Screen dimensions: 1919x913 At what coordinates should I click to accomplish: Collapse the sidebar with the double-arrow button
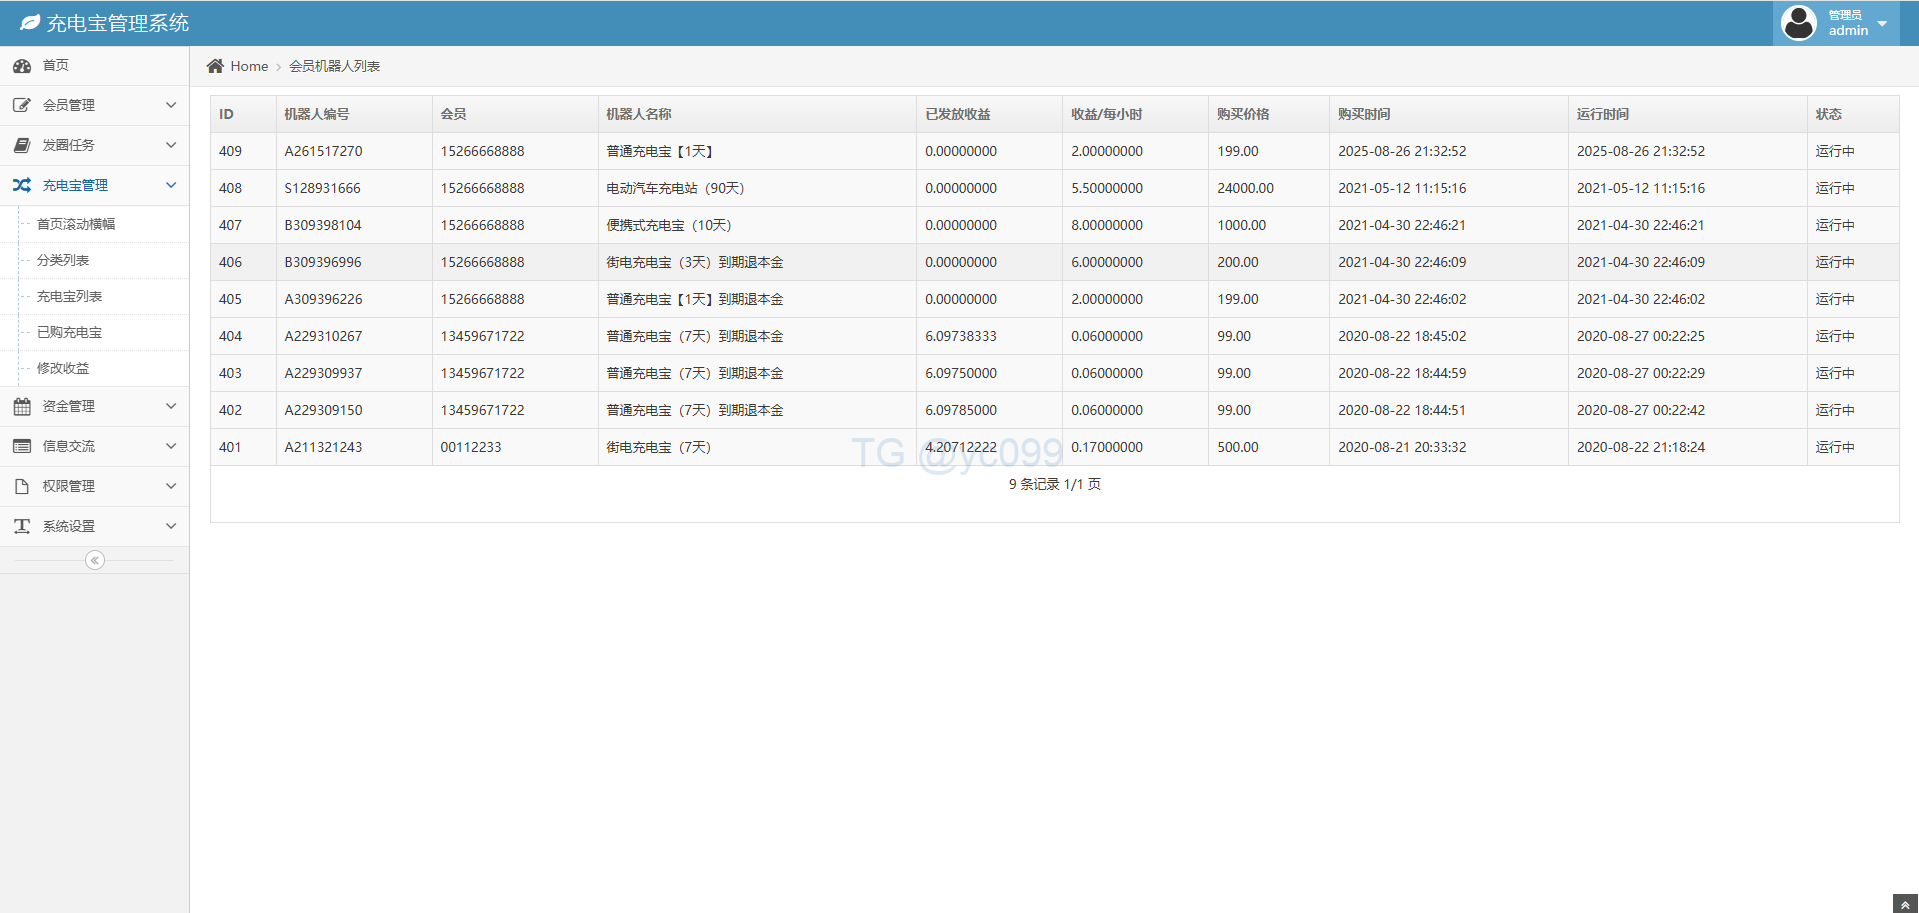(x=95, y=560)
